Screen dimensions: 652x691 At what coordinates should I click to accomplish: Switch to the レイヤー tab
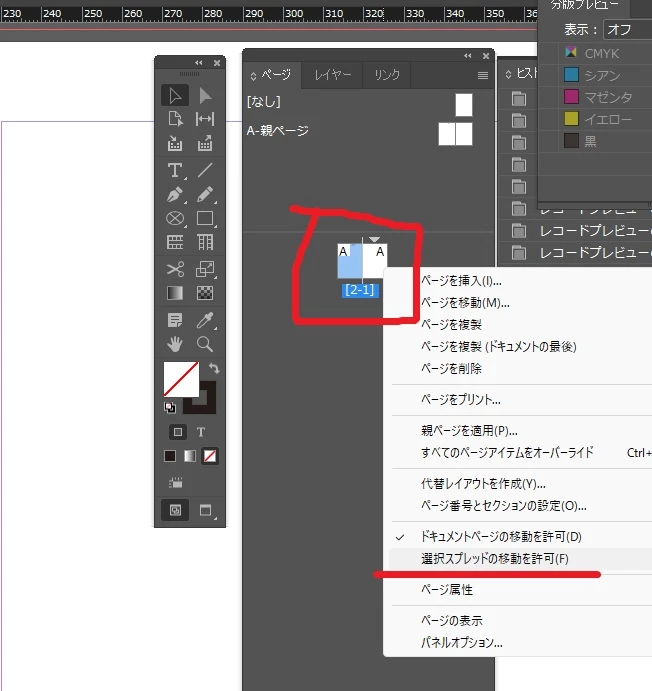pyautogui.click(x=333, y=75)
